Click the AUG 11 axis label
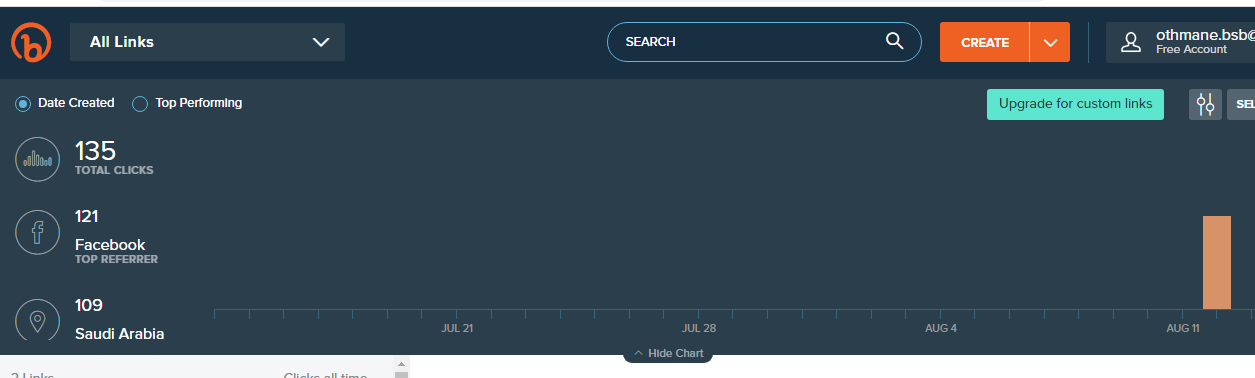1255x378 pixels. pos(1183,328)
